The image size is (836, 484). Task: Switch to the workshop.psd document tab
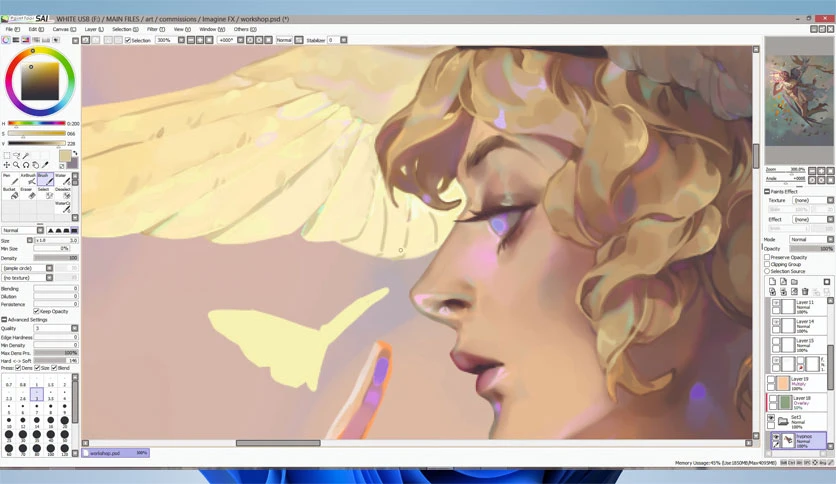coord(116,453)
